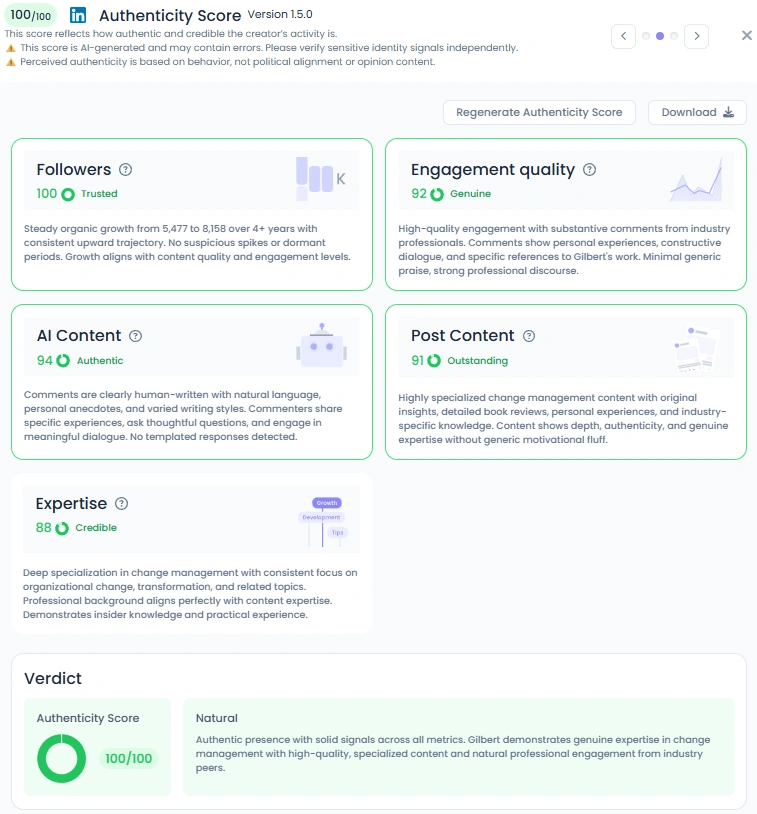
Task: Click the Engagement quality 92 score ring
Action: 437,194
